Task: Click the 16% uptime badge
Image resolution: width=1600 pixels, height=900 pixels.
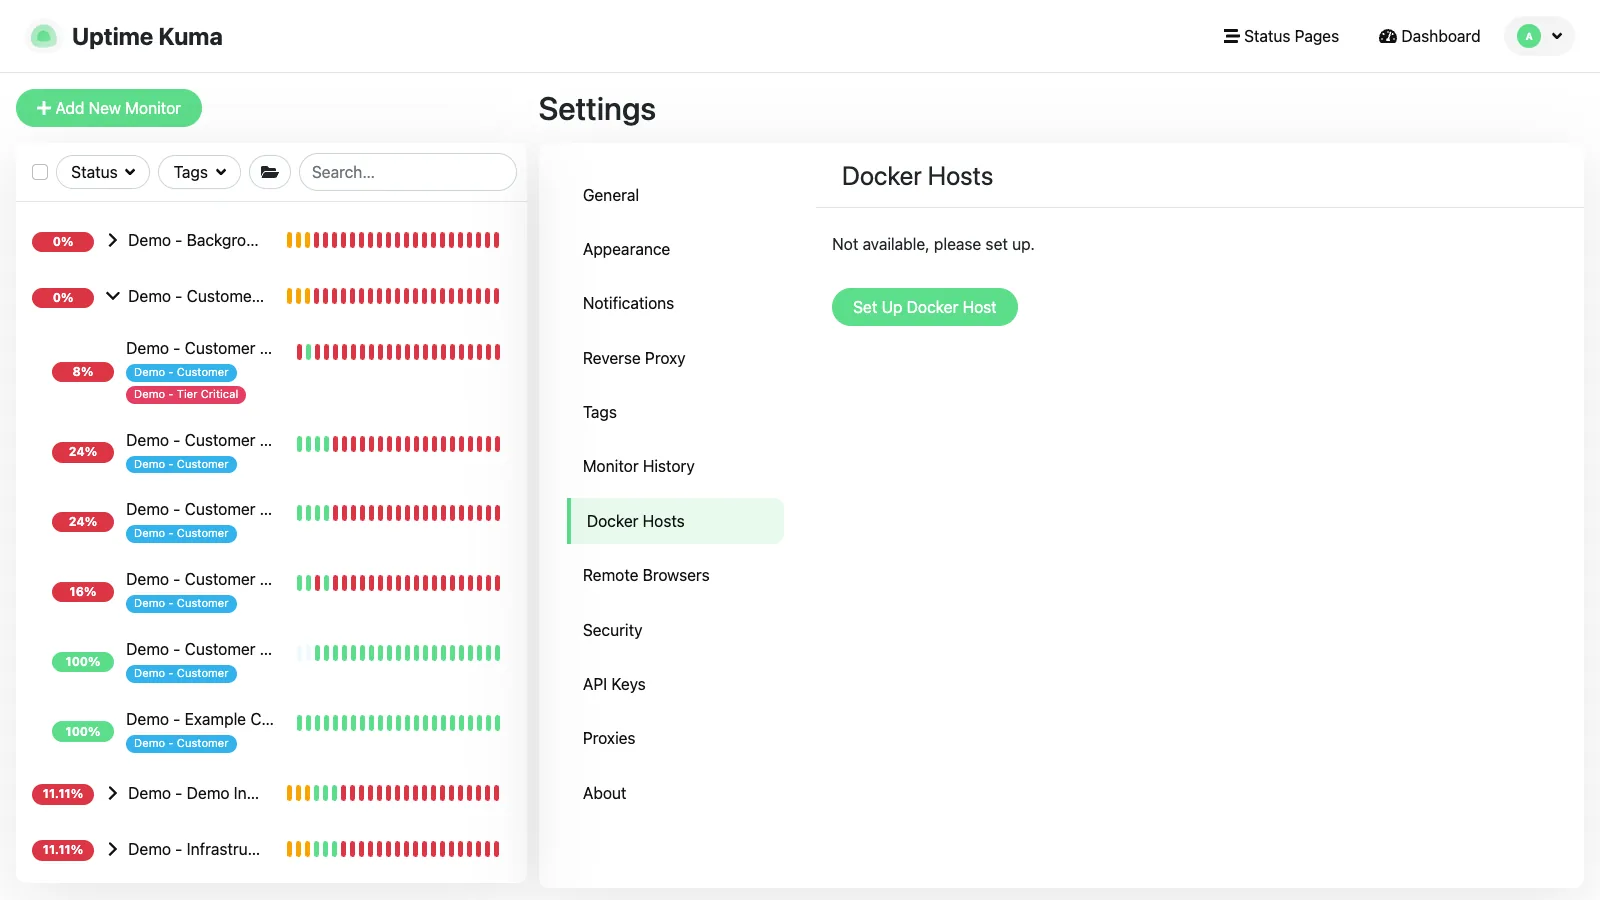Action: [x=83, y=592]
